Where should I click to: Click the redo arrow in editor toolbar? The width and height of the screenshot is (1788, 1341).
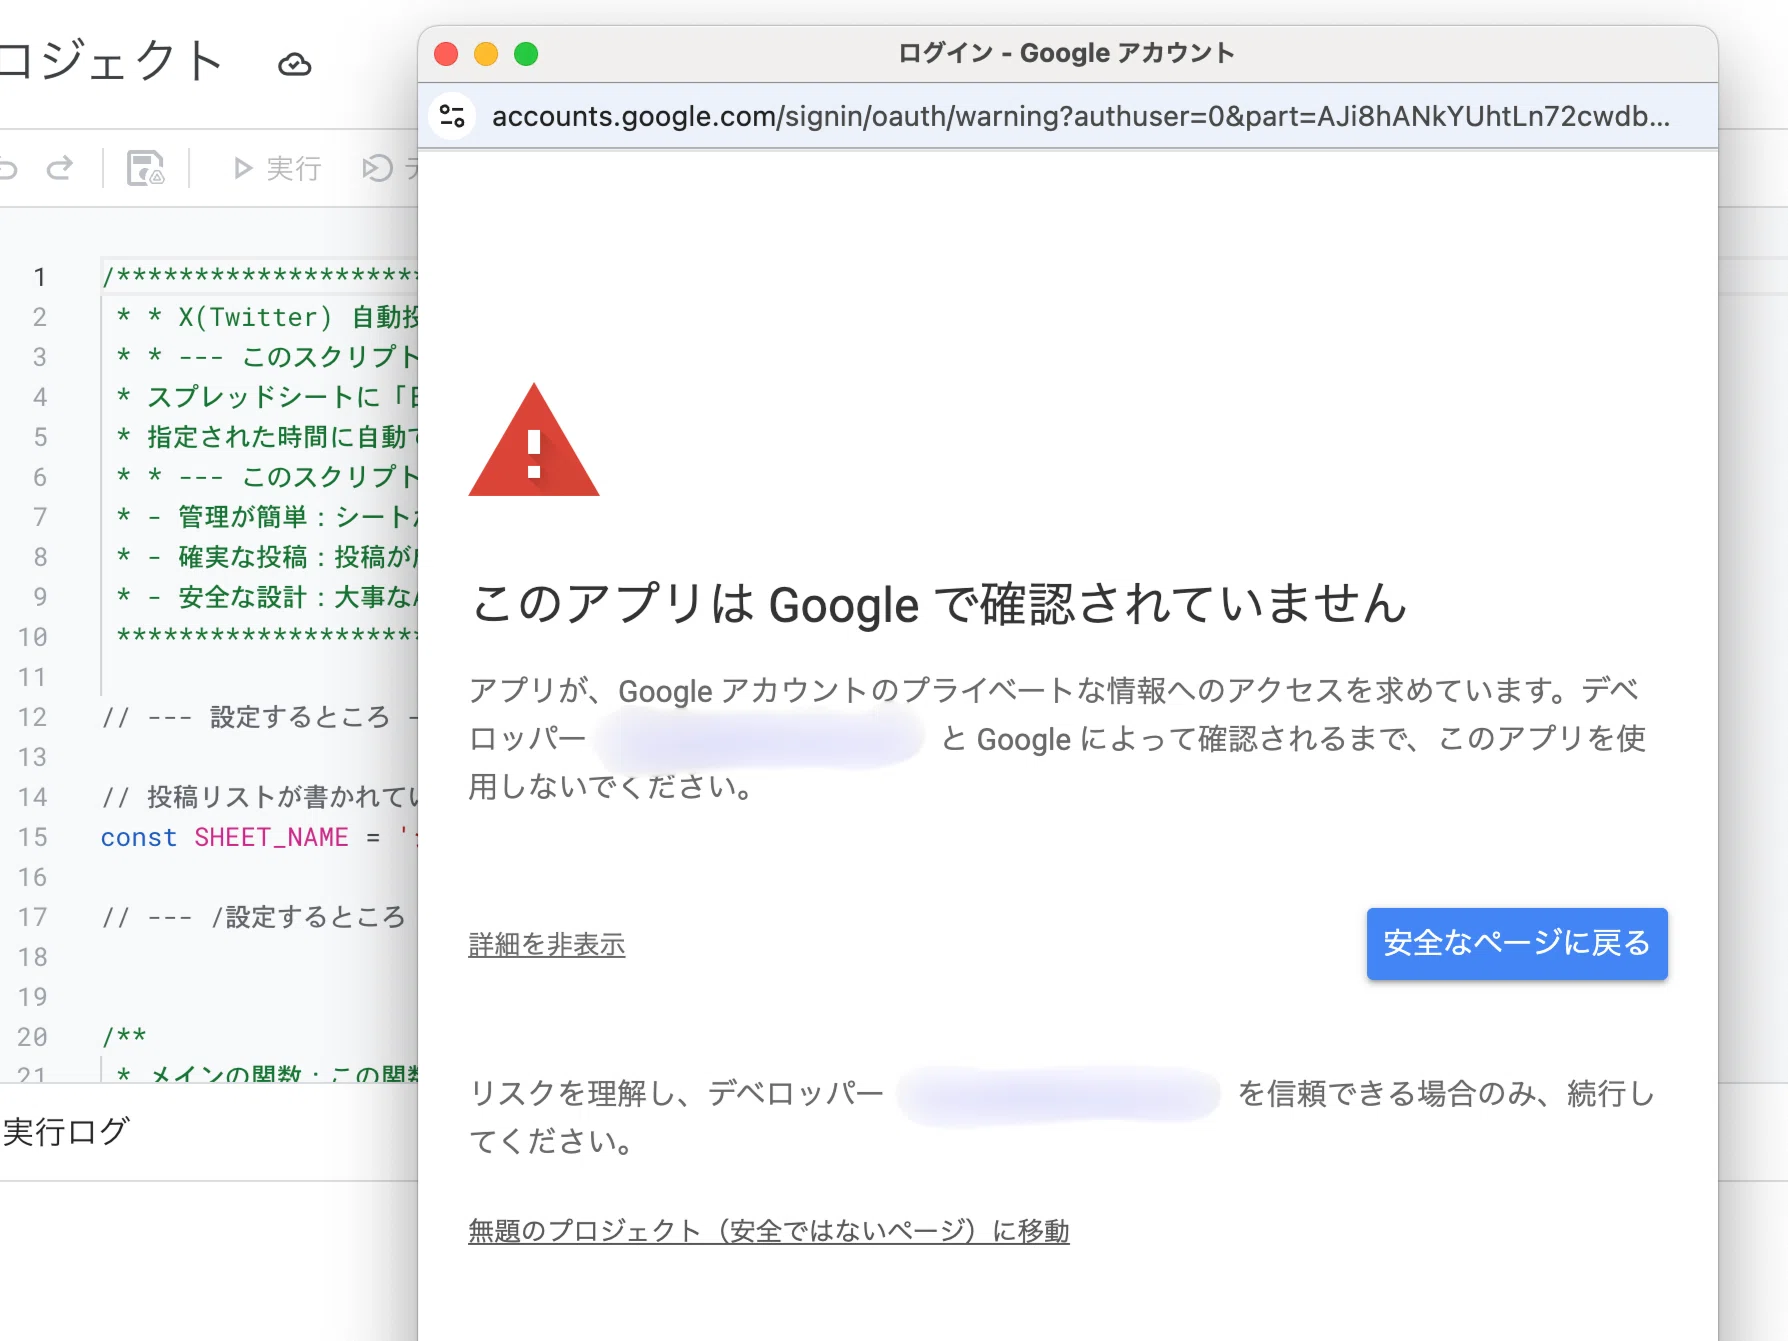(60, 167)
